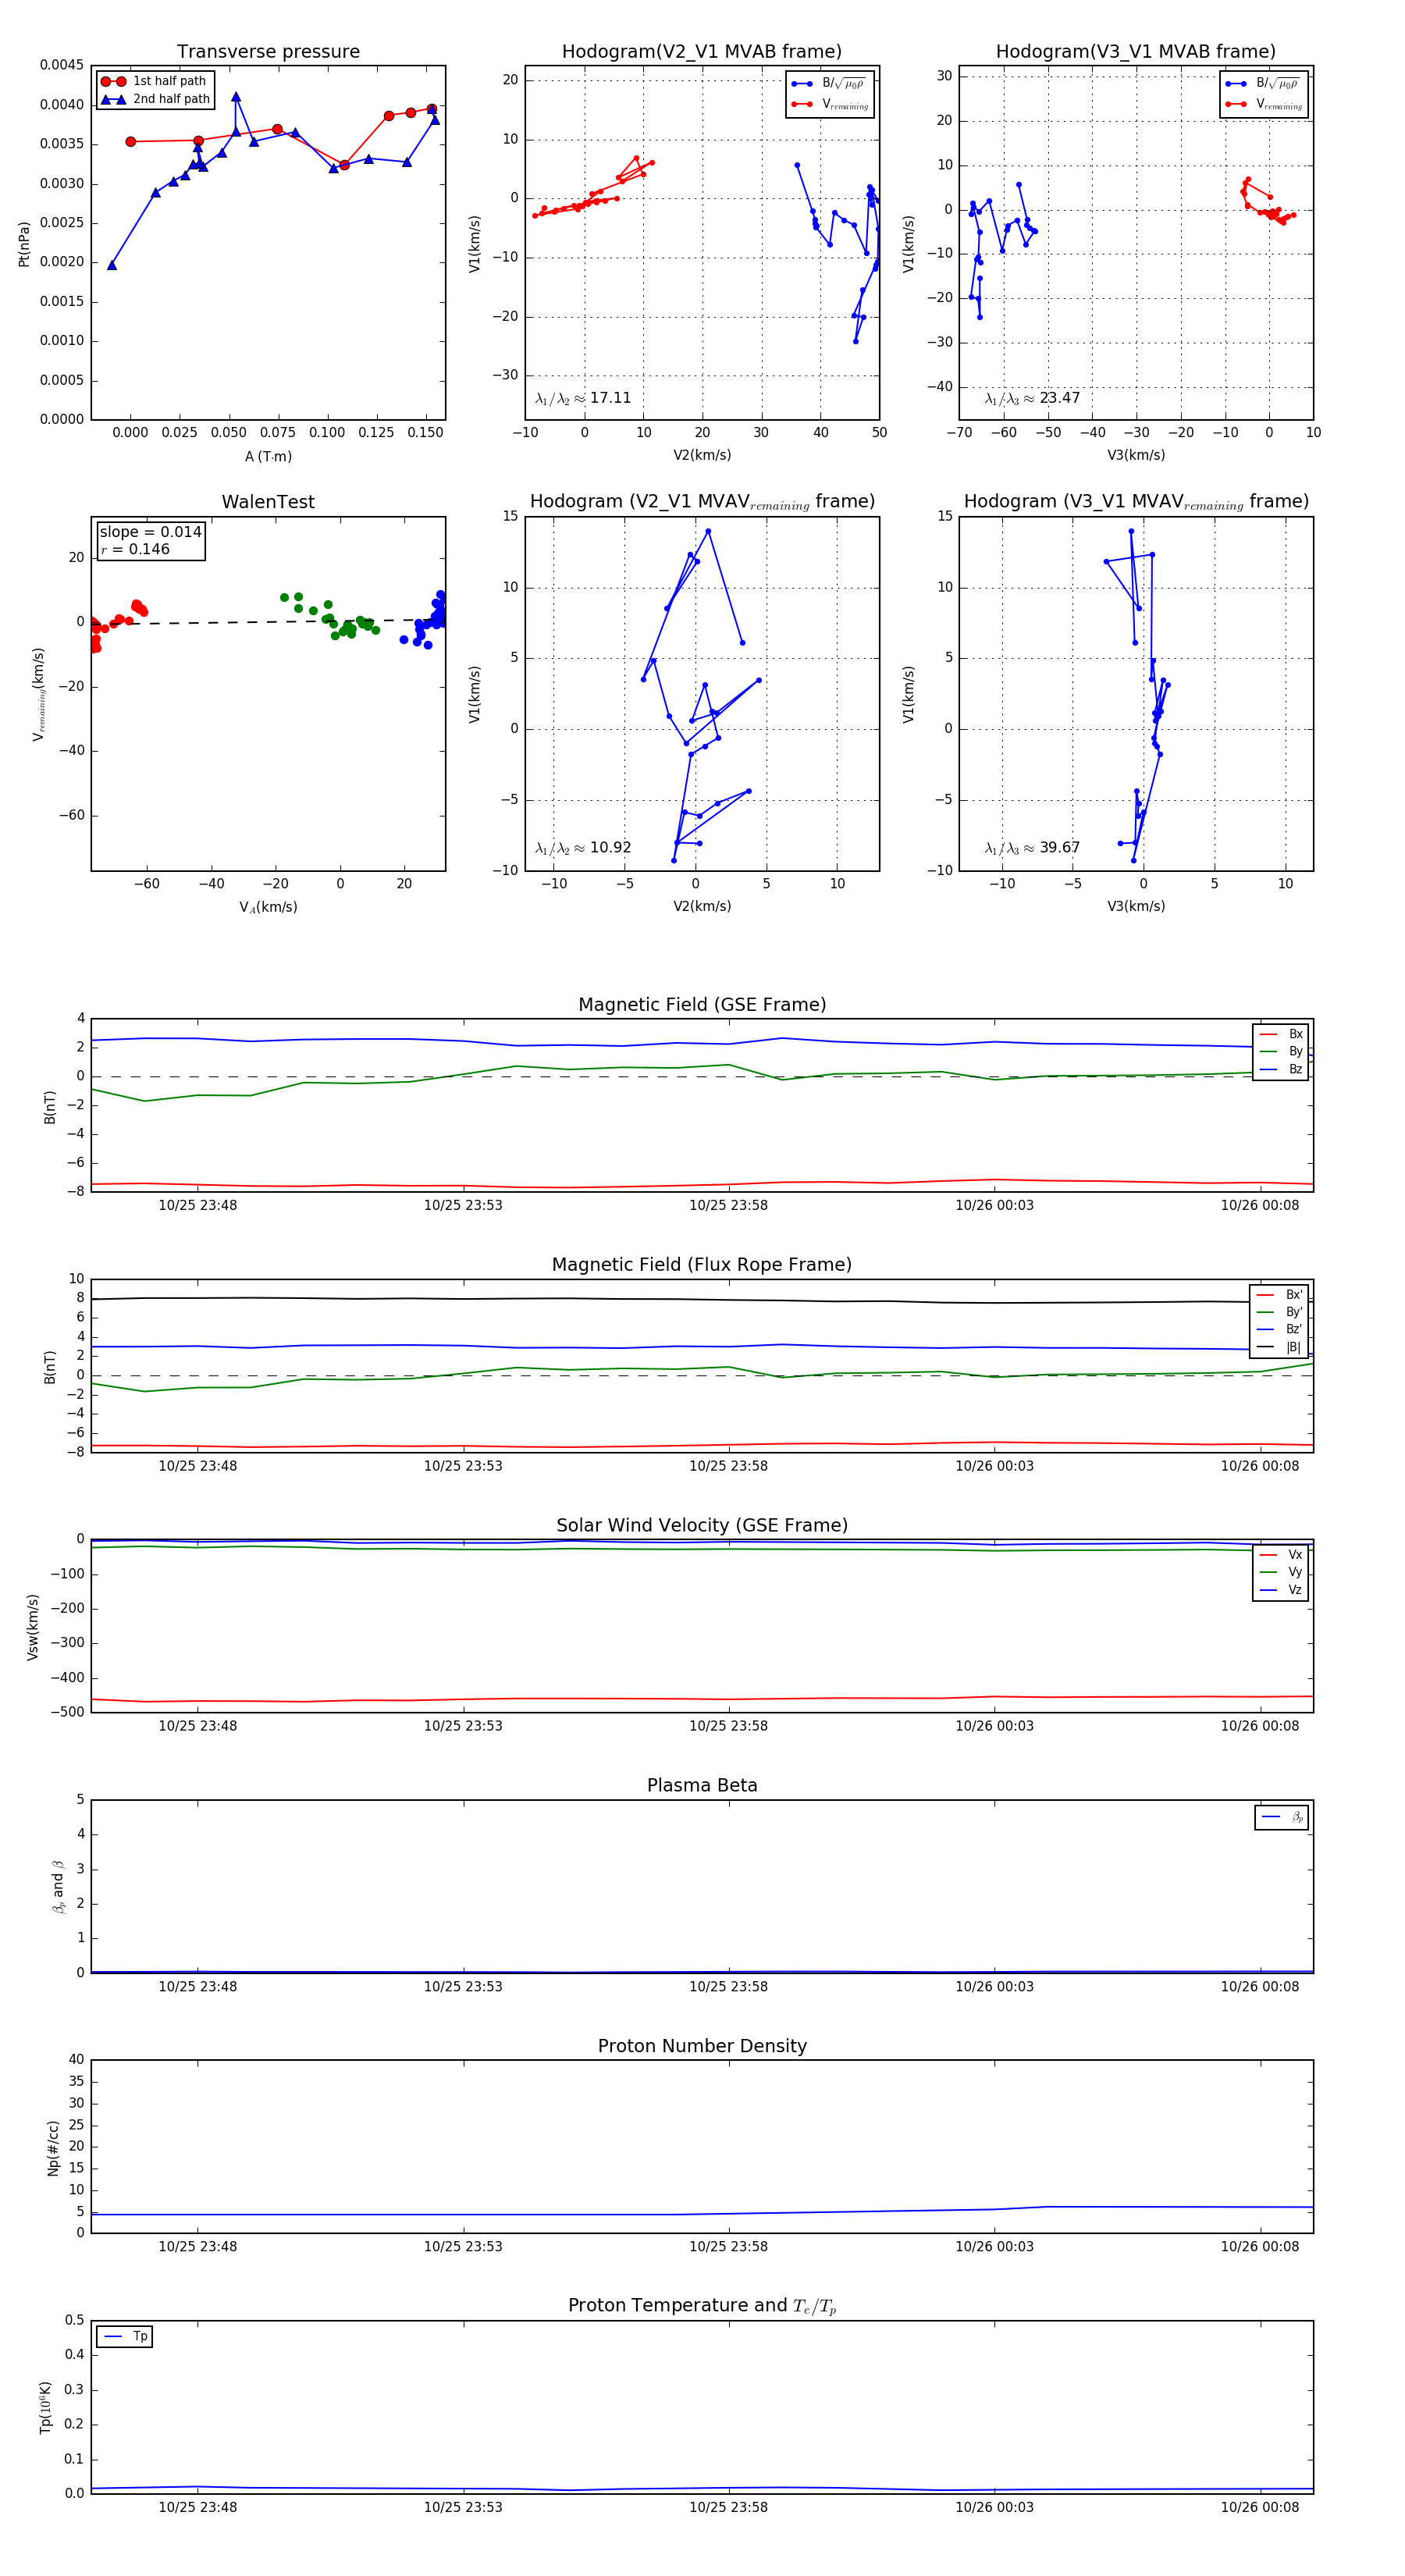Click 'Hodogram(V2_V1 MVAB frame)' title
1405x2576 pixels.
click(x=702, y=52)
